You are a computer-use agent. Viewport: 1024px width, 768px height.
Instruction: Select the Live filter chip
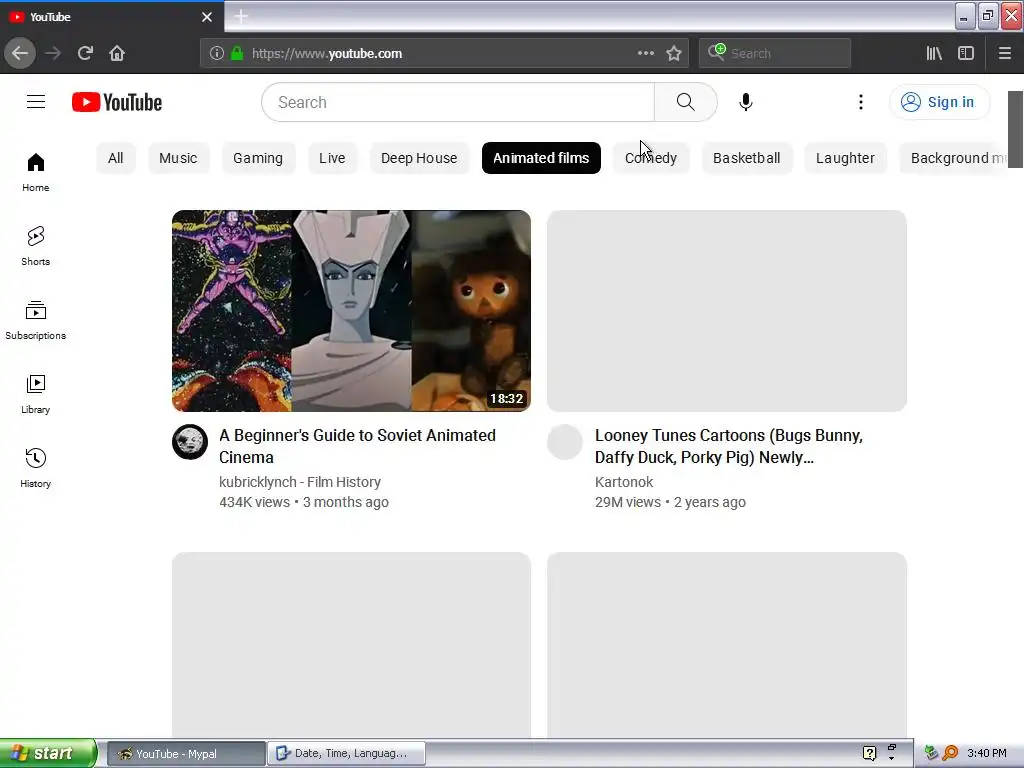332,158
